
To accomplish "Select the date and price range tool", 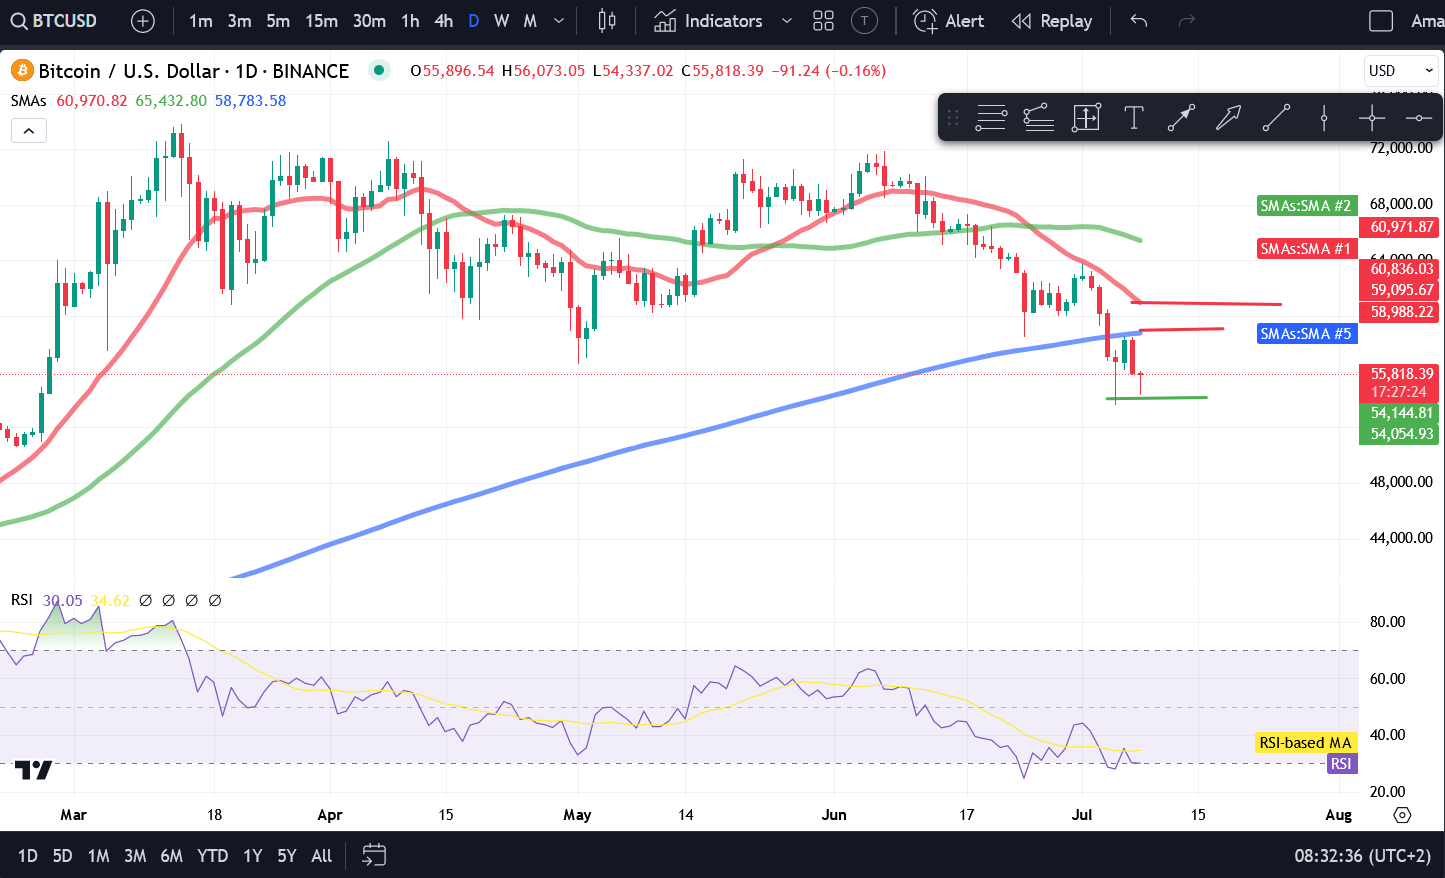I will tap(1086, 118).
